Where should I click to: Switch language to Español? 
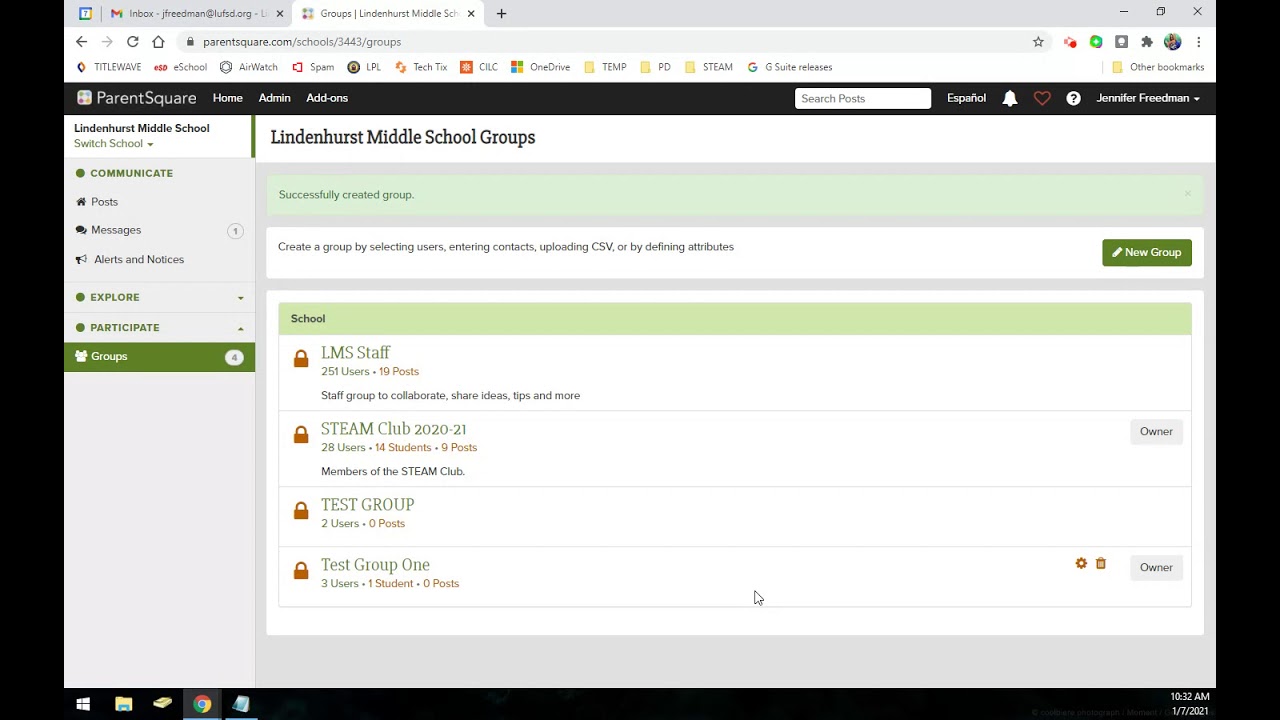[x=966, y=98]
